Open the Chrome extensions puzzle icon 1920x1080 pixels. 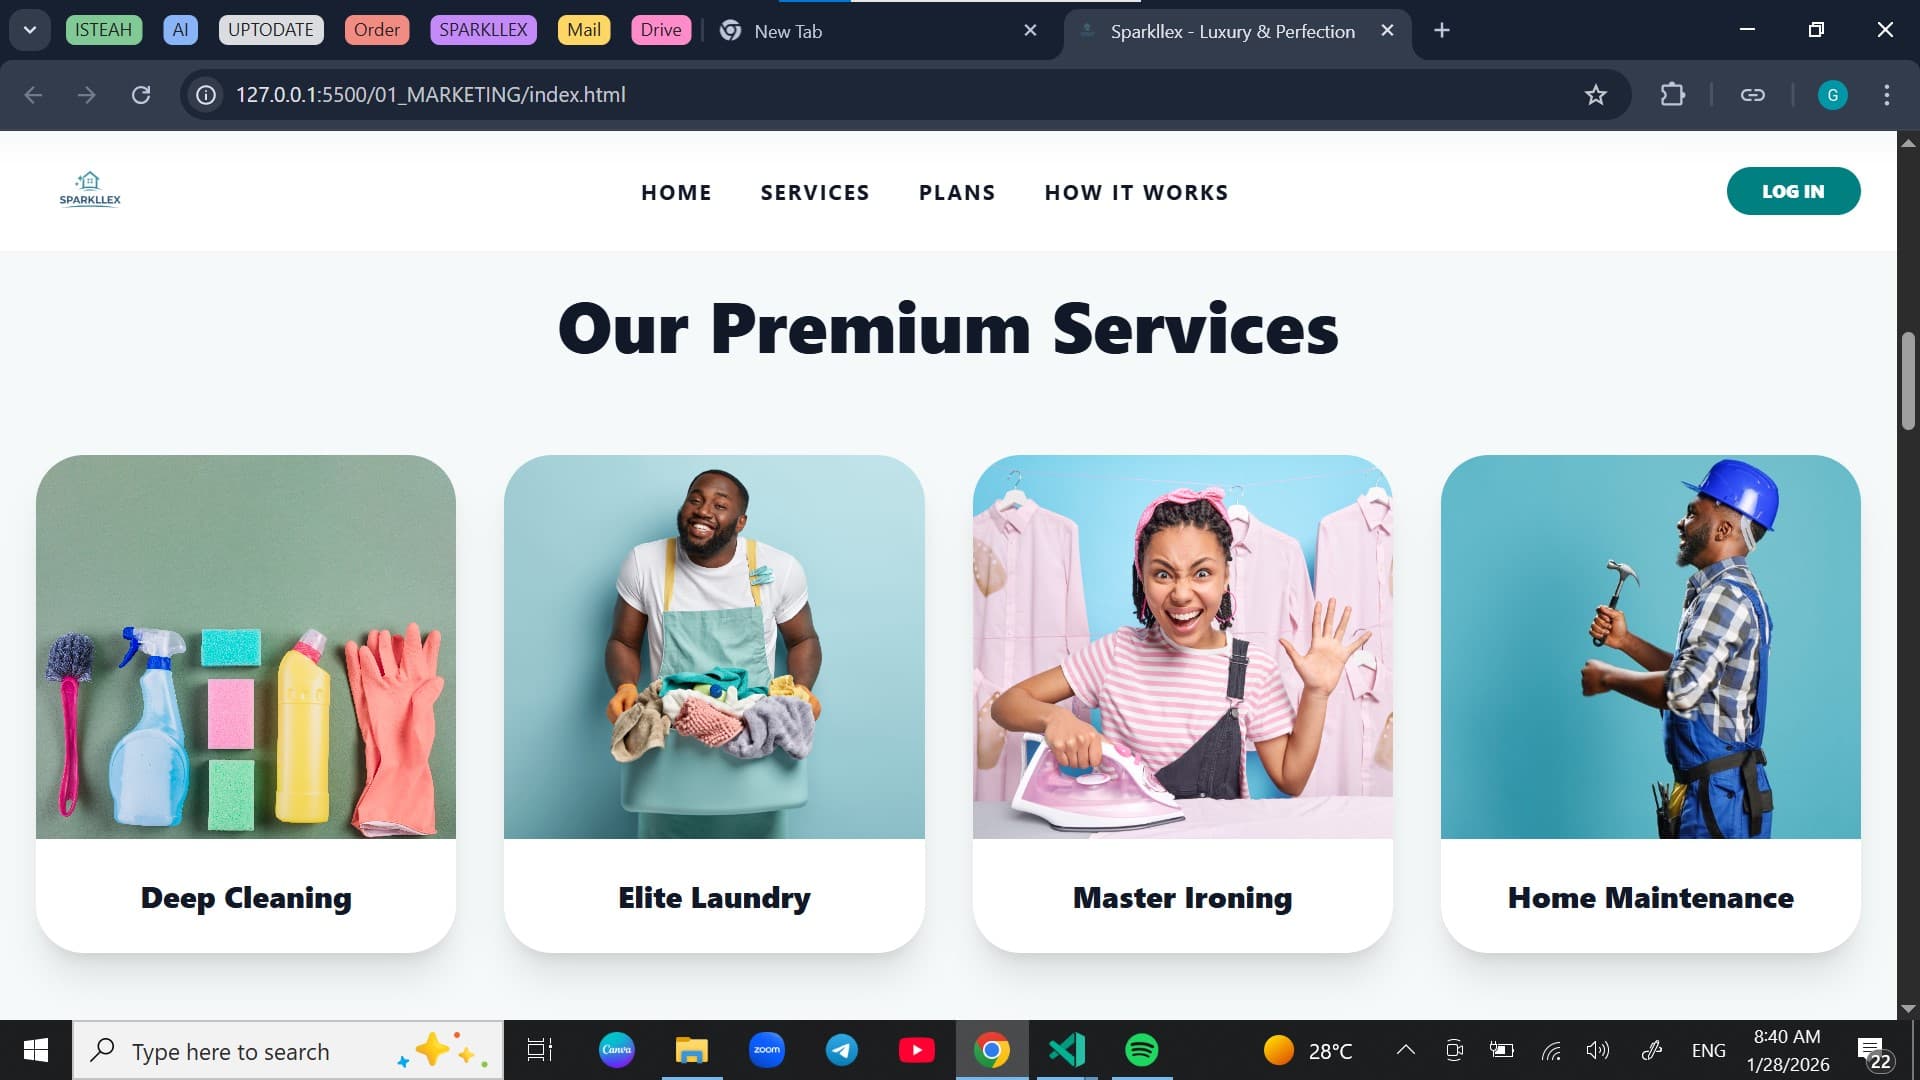pos(1672,95)
